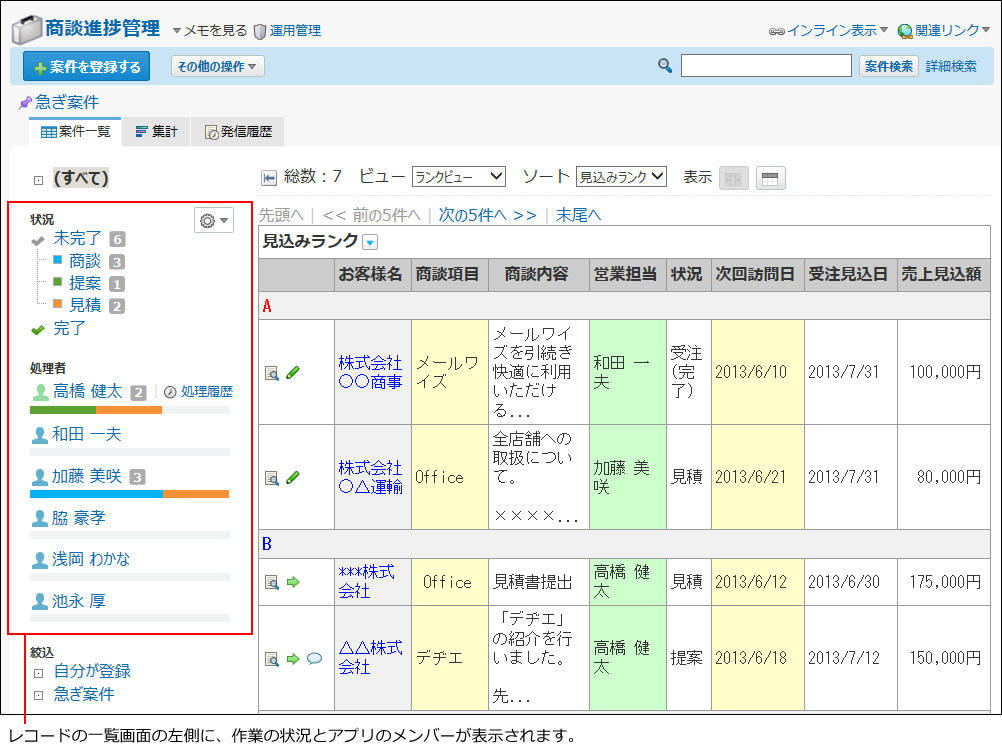Click 案件を登録する button
The width and height of the screenshot is (1002, 750).
[86, 66]
